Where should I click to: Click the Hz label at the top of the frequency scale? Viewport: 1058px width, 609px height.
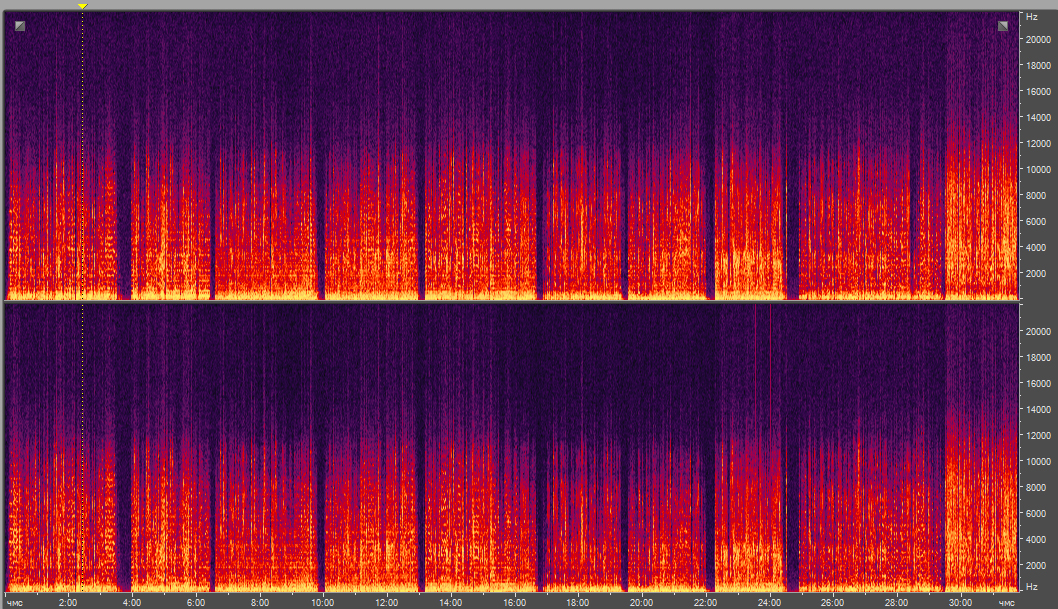(x=1029, y=17)
